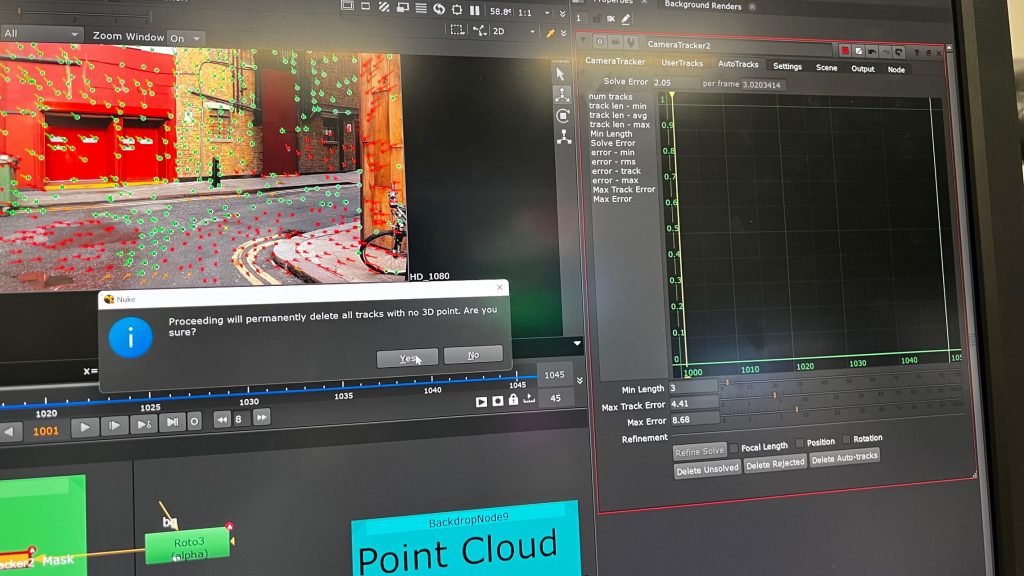Toggle the region of interest icon
The width and height of the screenshot is (1024, 576).
(456, 9)
